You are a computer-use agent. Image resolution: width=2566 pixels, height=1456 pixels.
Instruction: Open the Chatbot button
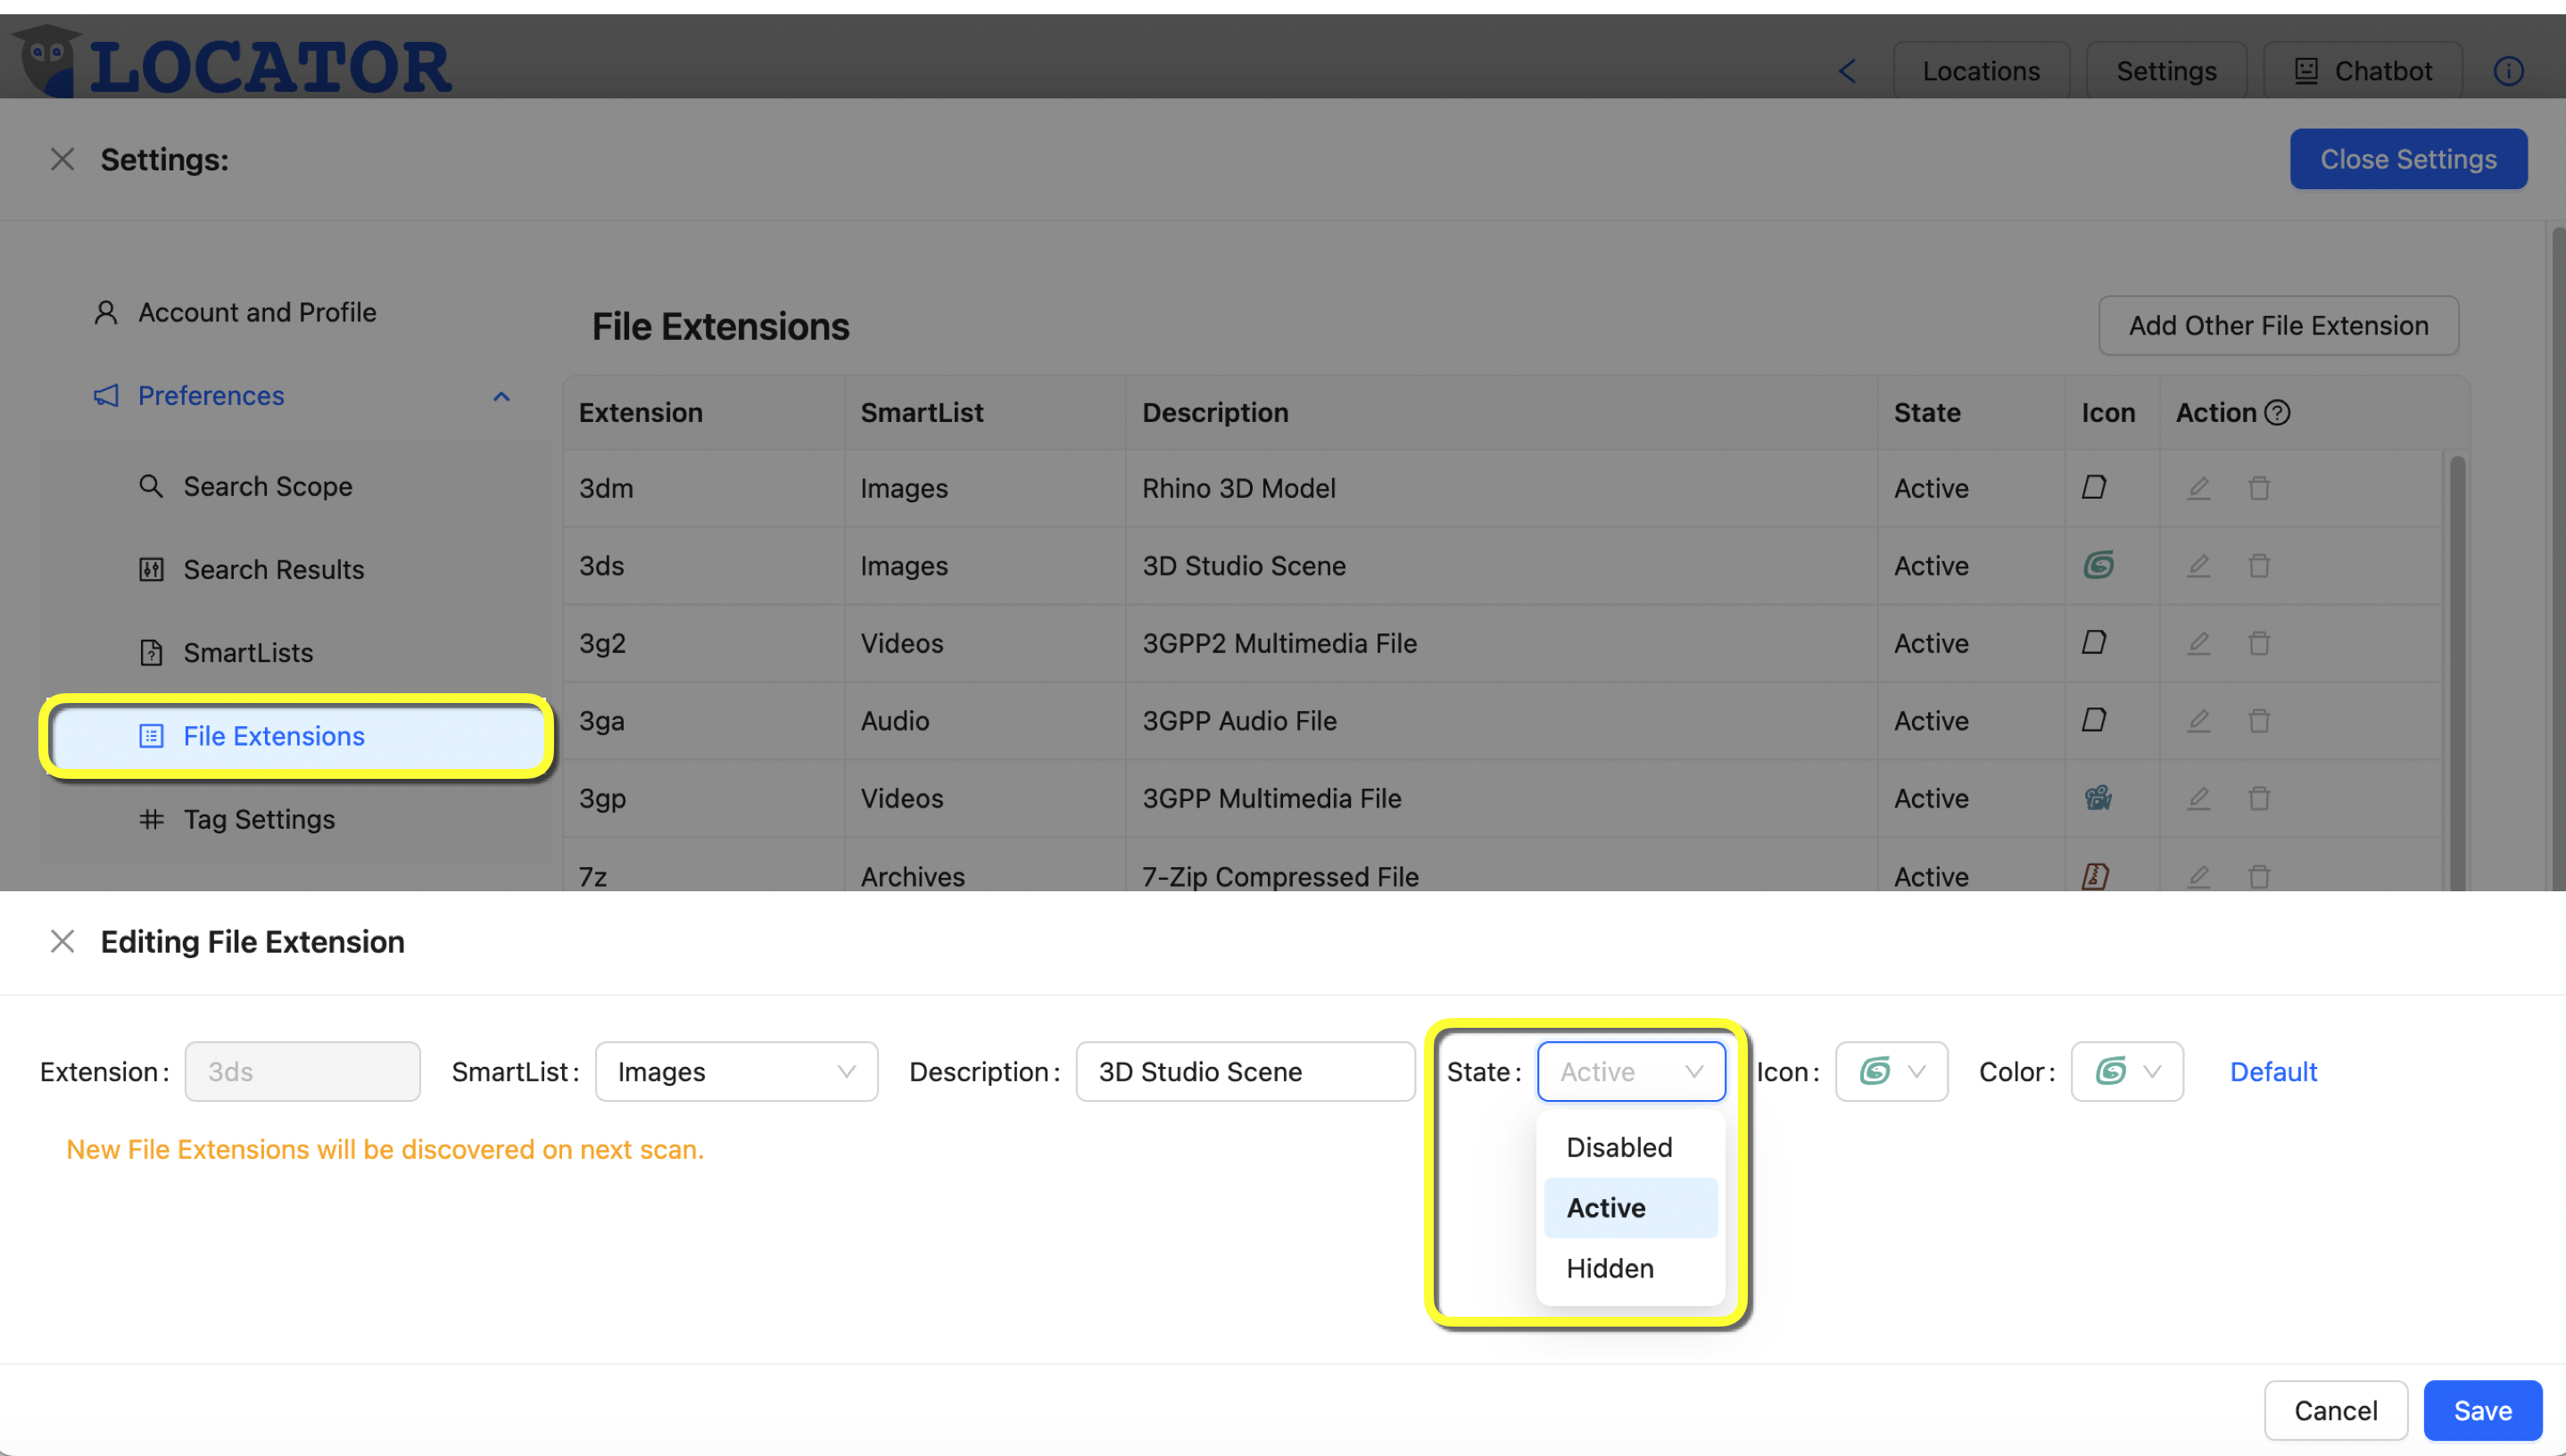[x=2363, y=71]
